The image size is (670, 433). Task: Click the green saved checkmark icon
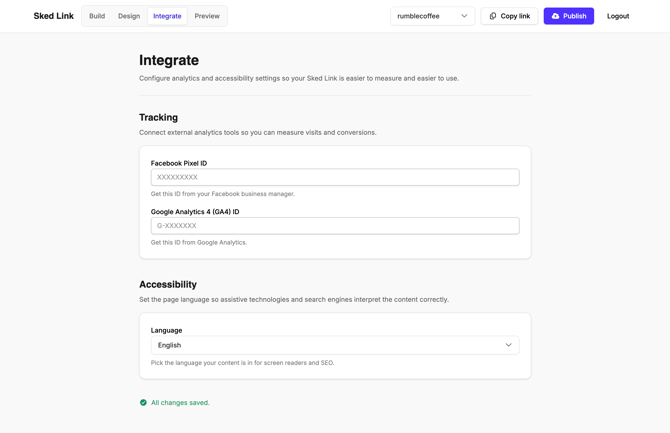tap(143, 402)
